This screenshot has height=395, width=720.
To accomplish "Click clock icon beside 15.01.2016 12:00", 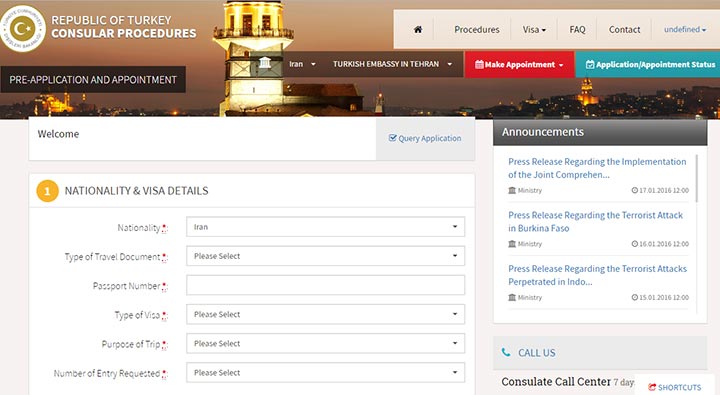I will [x=635, y=297].
